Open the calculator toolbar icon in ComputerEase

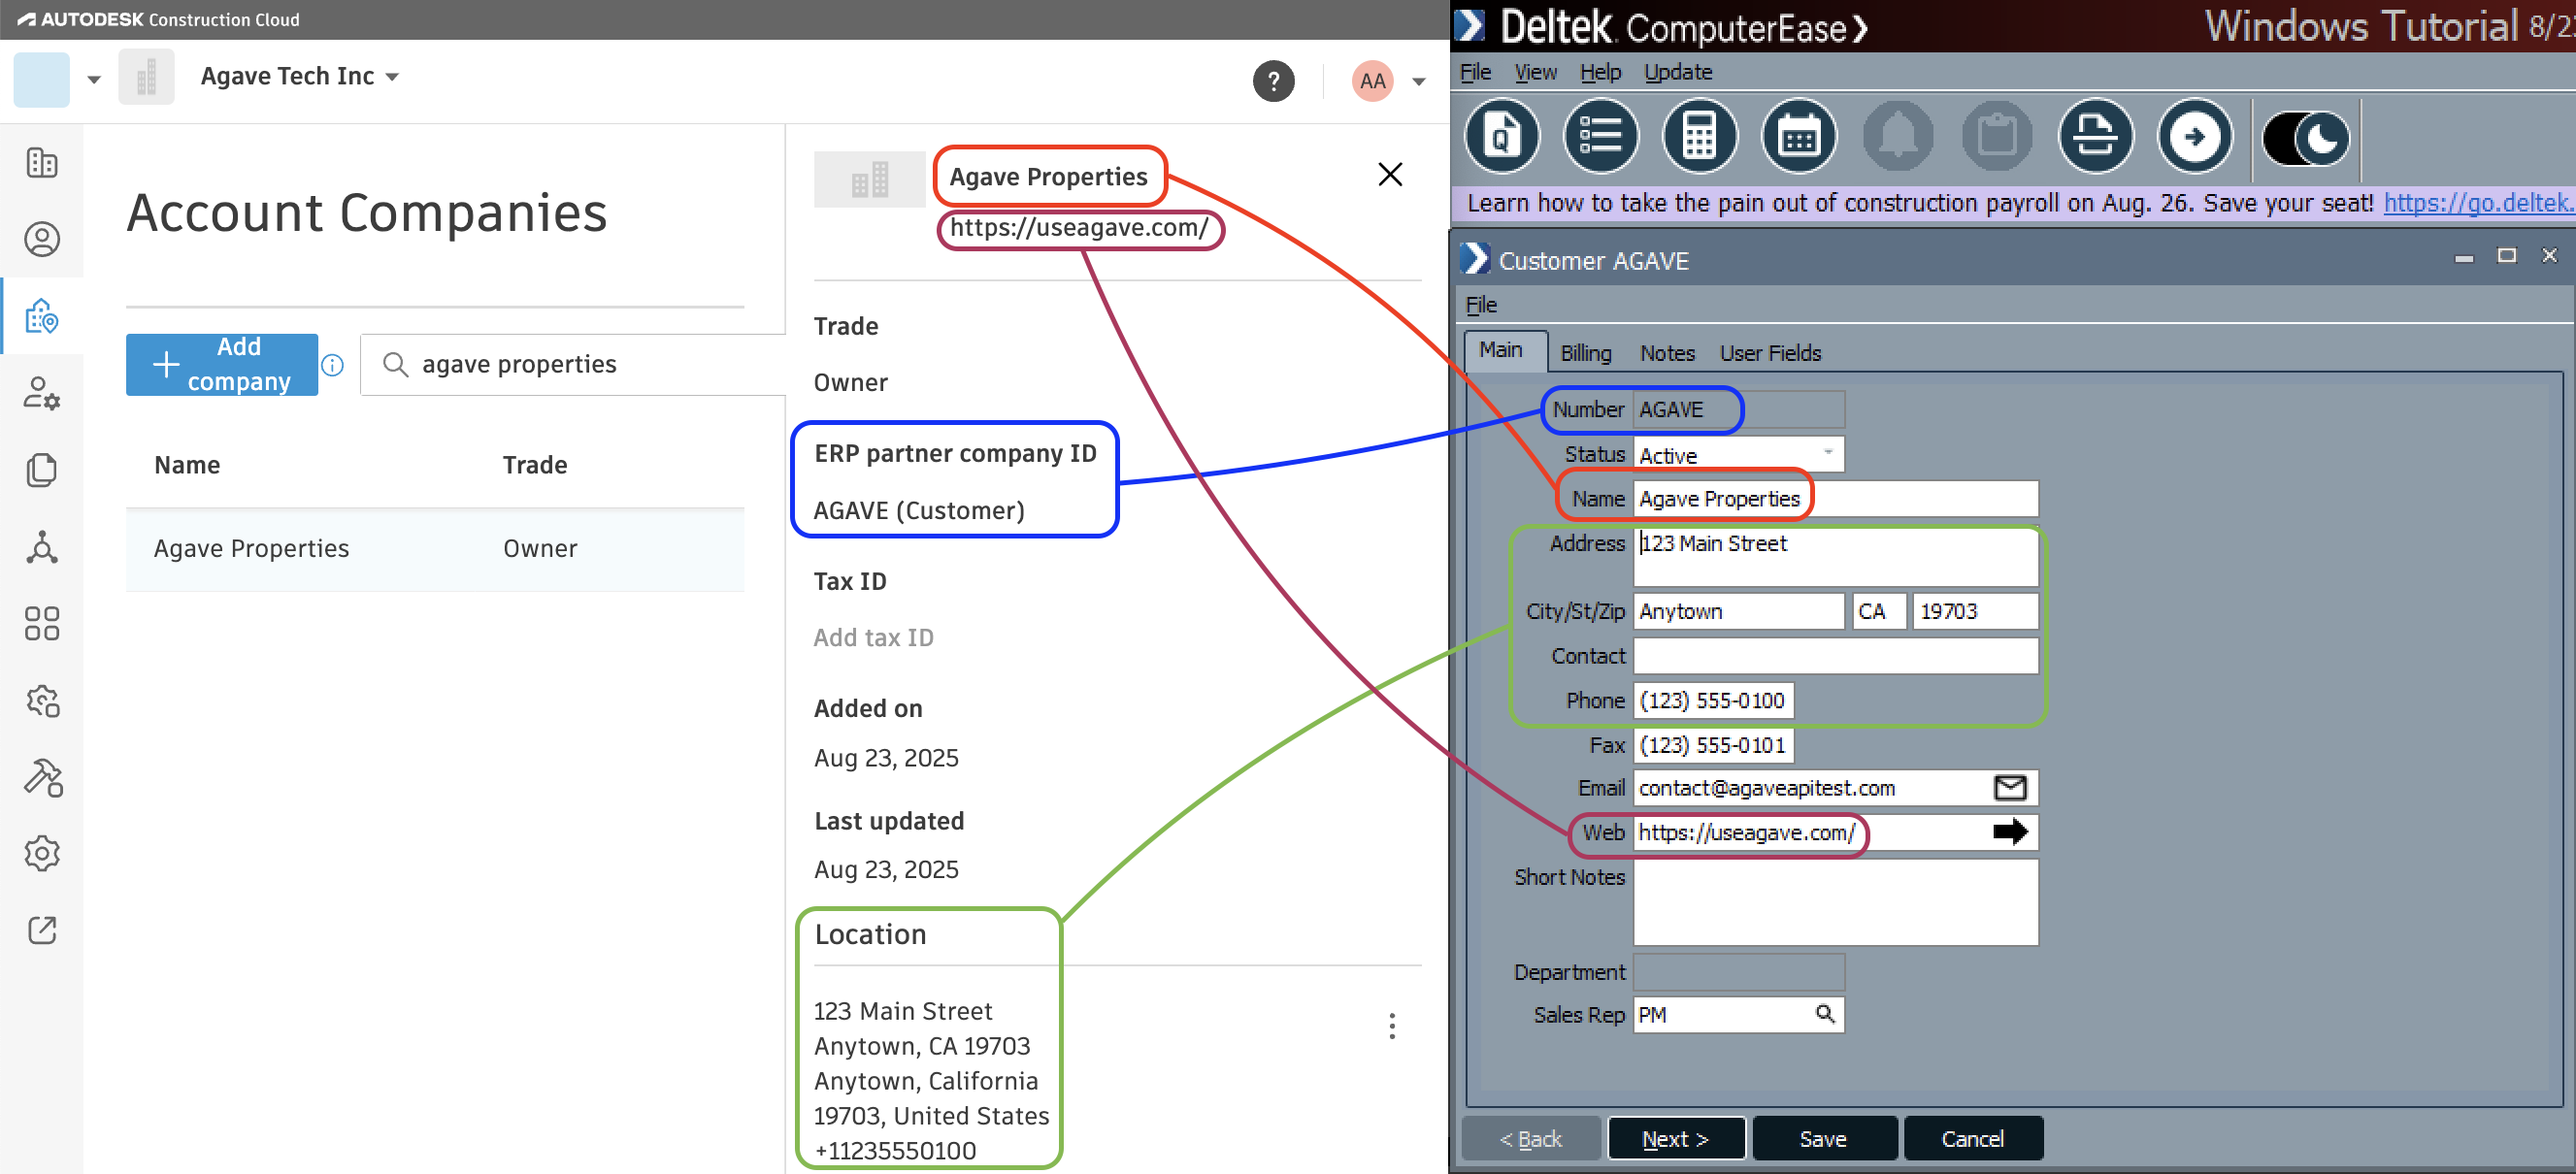pos(1700,136)
